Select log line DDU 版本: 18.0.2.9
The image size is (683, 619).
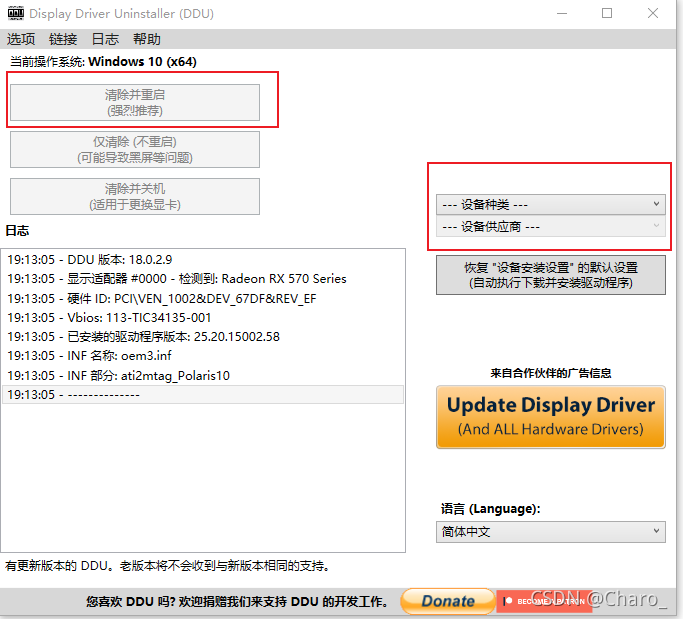click(203, 260)
